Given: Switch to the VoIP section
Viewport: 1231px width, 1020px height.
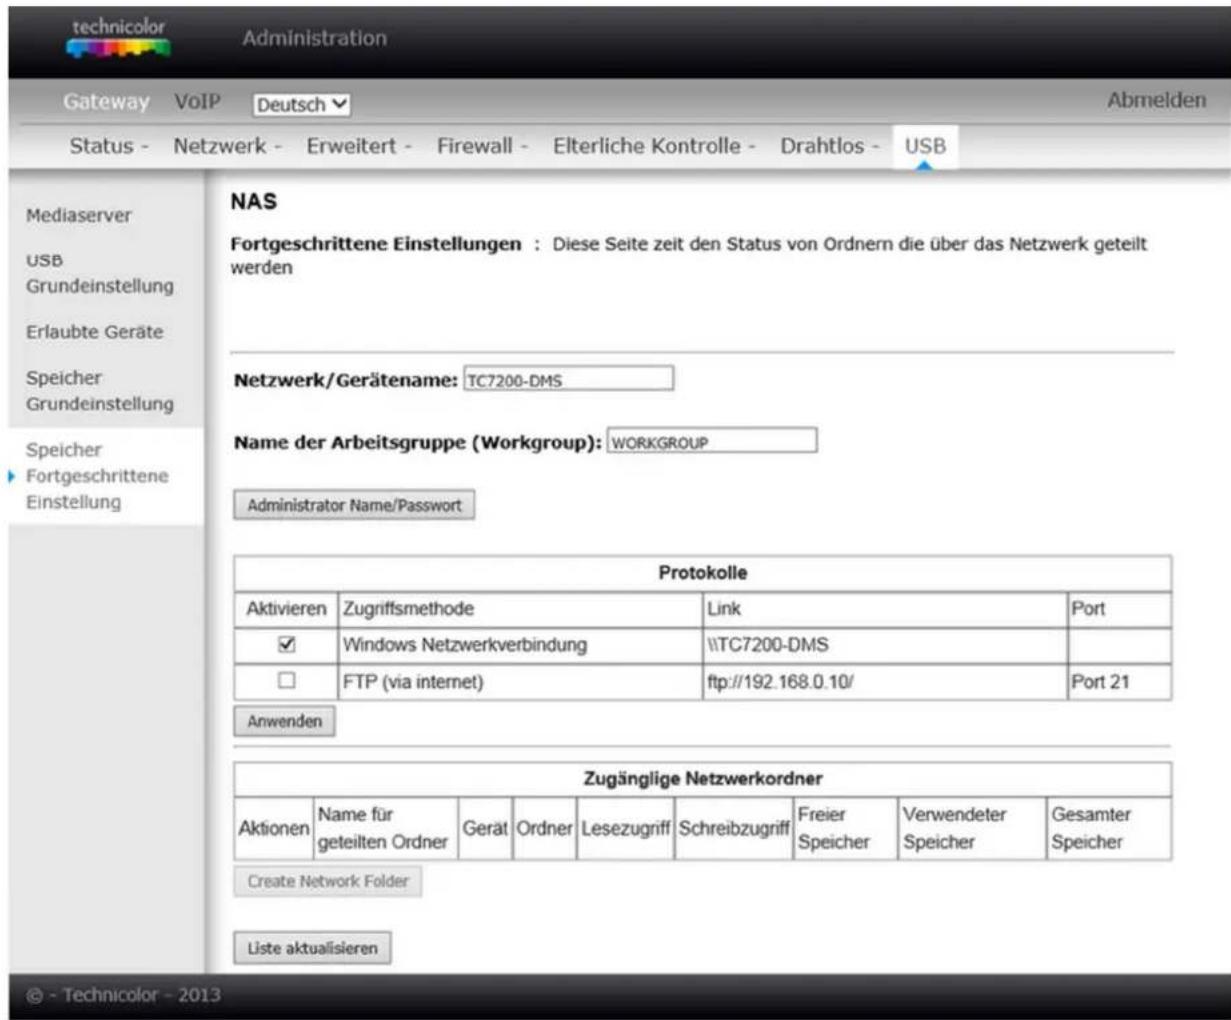Looking at the screenshot, I should [197, 102].
